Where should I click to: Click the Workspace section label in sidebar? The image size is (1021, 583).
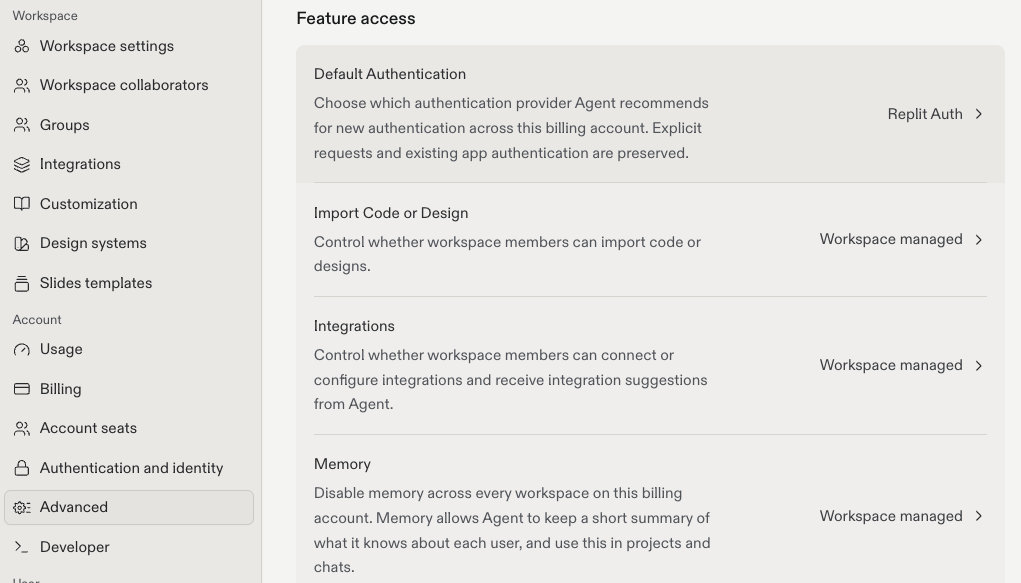click(45, 16)
